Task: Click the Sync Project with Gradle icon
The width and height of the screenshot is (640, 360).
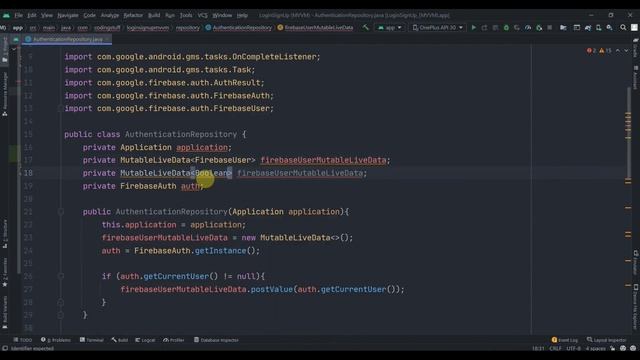Action: [x=588, y=27]
